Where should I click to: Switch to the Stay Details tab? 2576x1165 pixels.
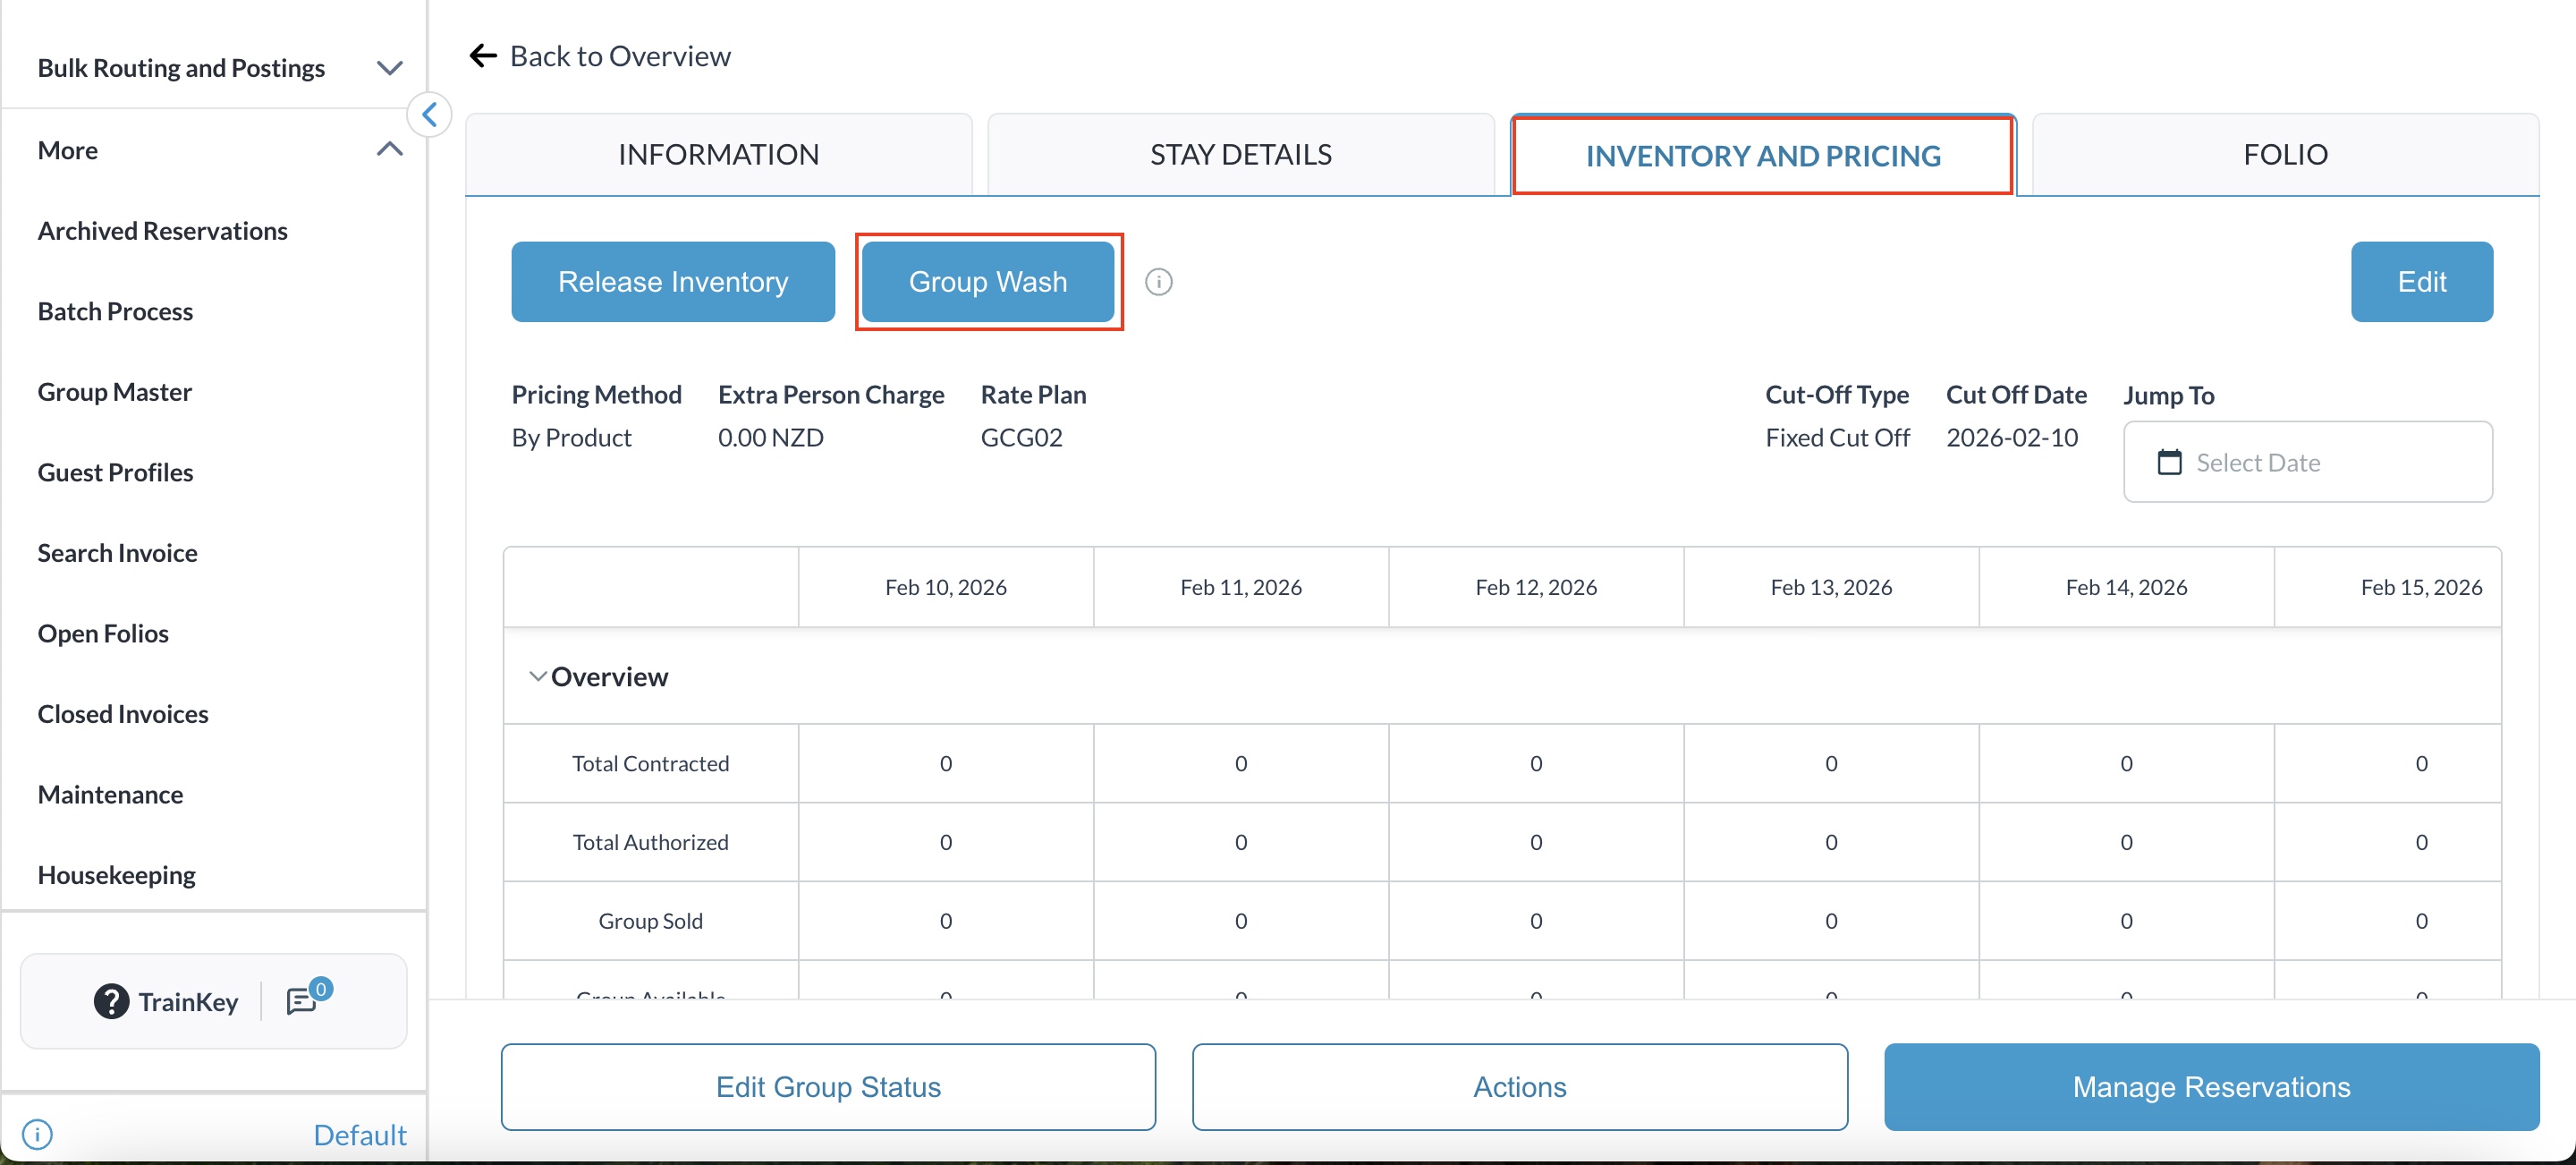pos(1240,154)
